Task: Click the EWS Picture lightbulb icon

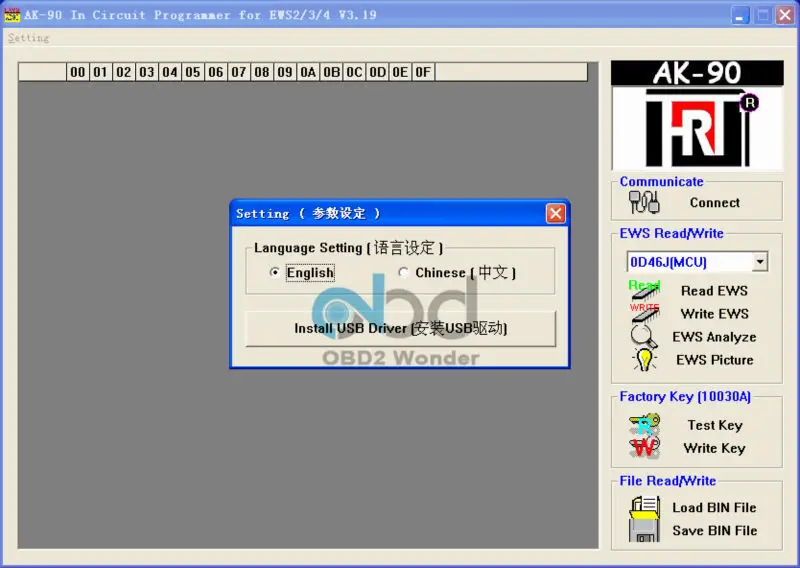Action: (644, 360)
